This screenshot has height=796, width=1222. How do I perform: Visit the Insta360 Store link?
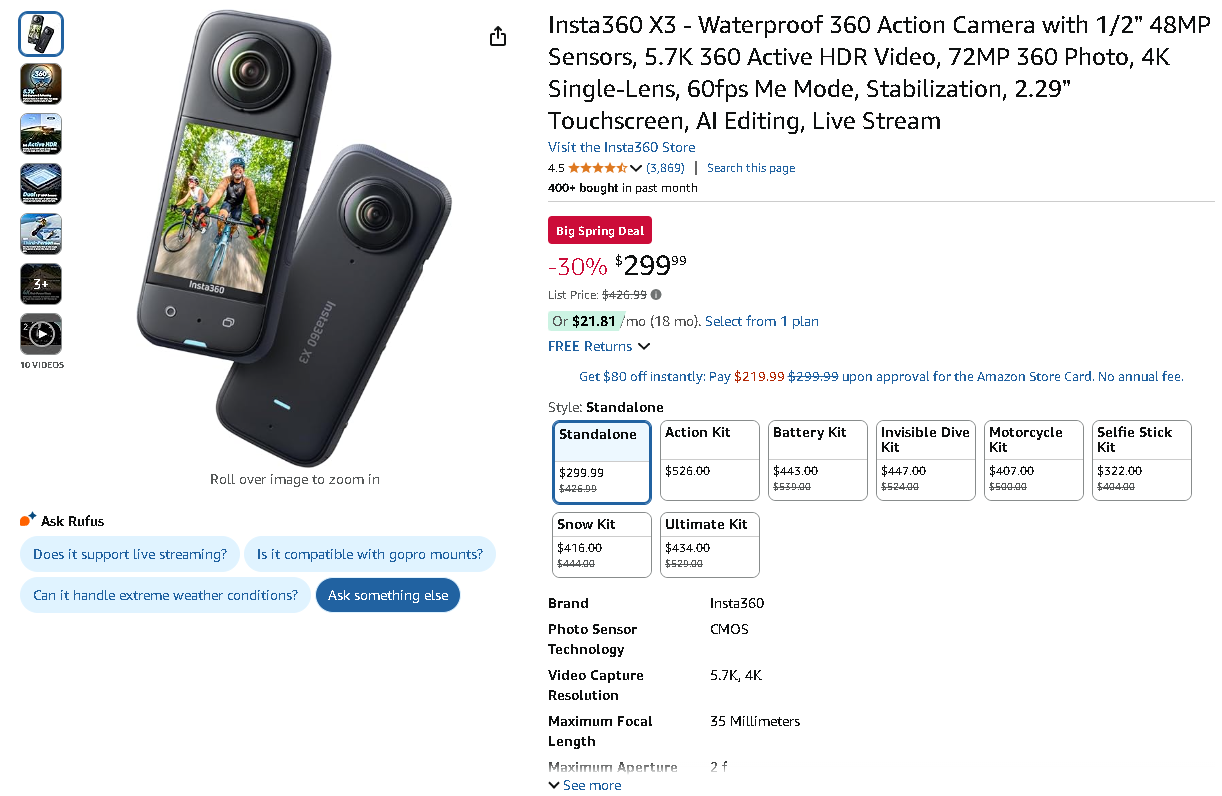tap(621, 147)
